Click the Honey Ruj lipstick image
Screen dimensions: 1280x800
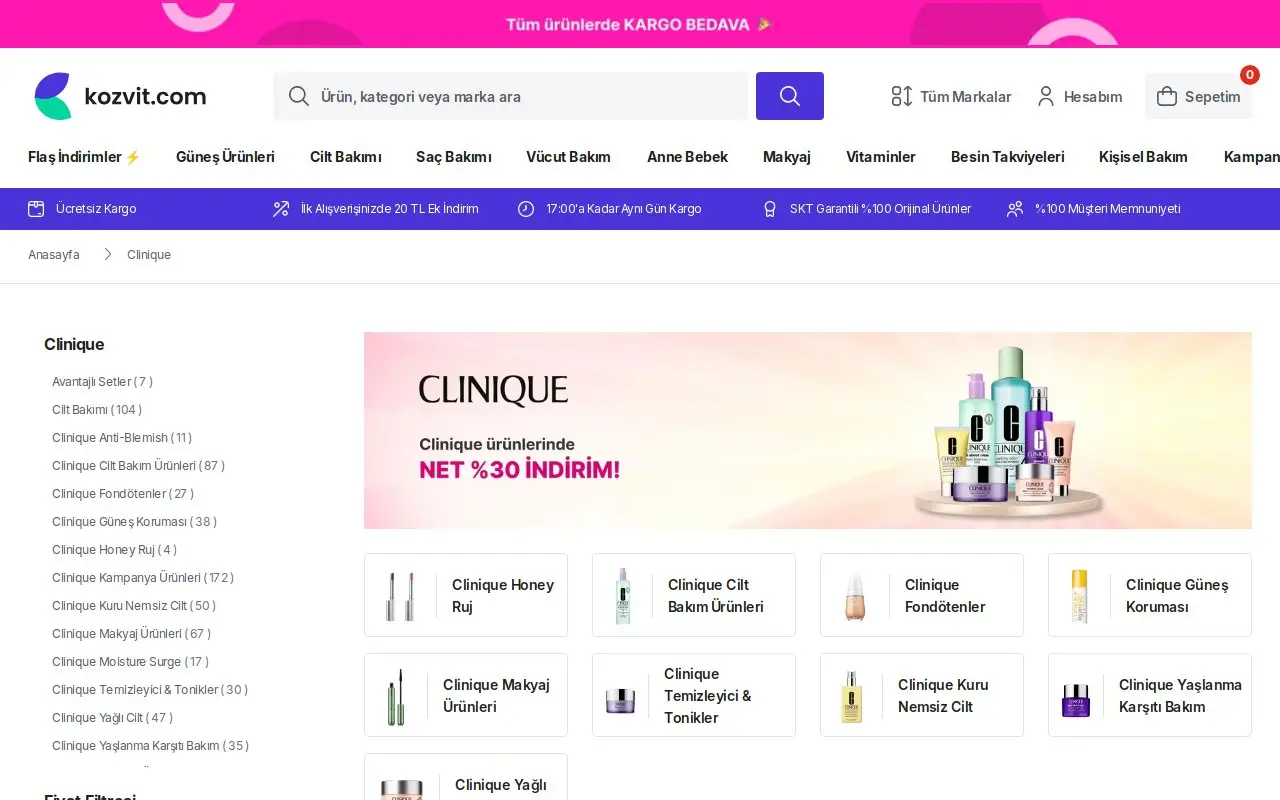[401, 595]
